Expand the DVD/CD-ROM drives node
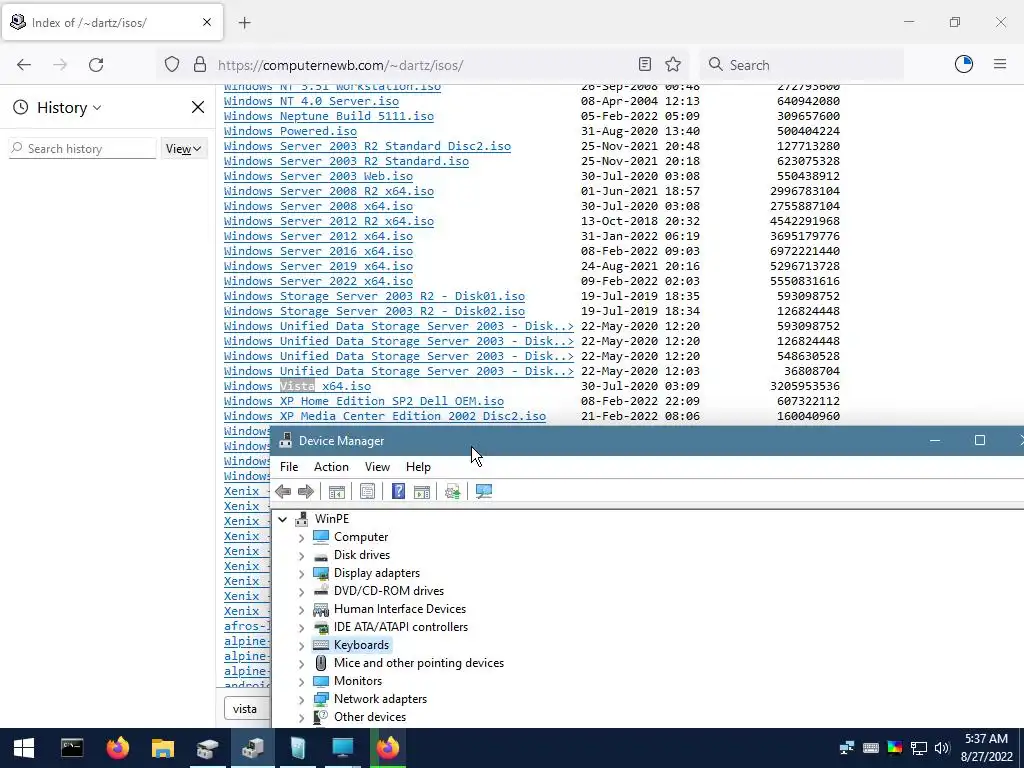This screenshot has width=1024, height=768. (301, 592)
